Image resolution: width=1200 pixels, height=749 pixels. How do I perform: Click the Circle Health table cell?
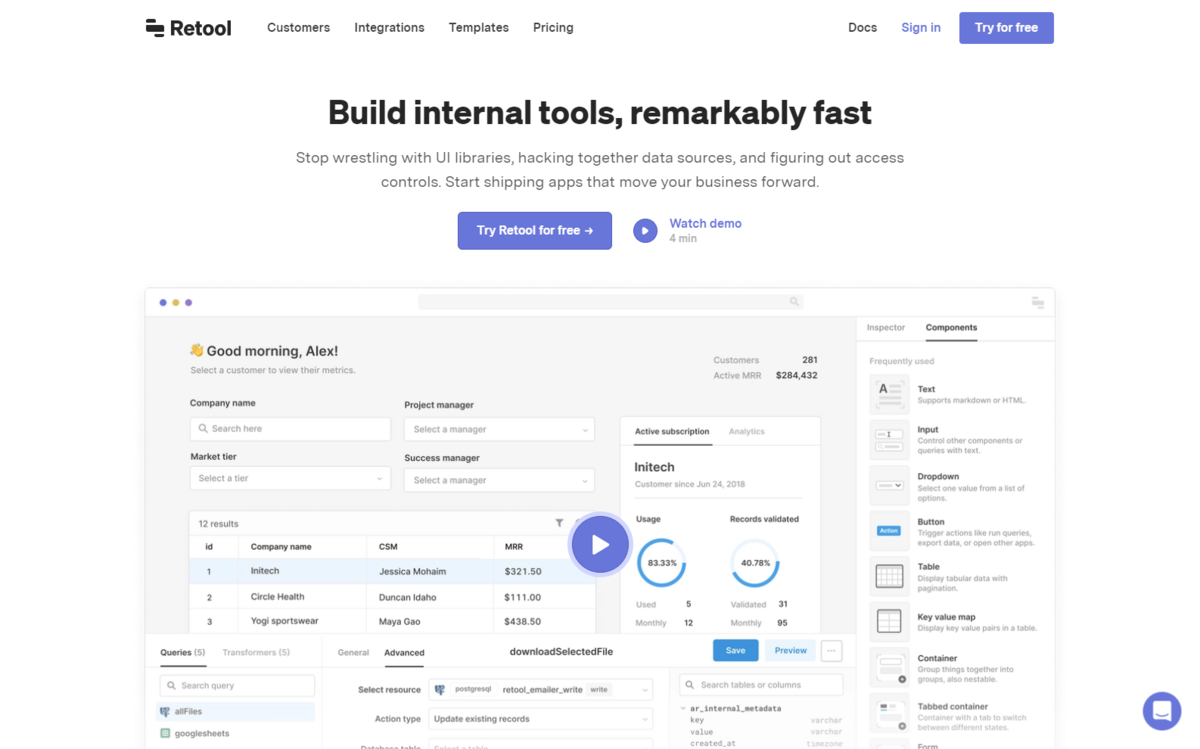click(278, 597)
